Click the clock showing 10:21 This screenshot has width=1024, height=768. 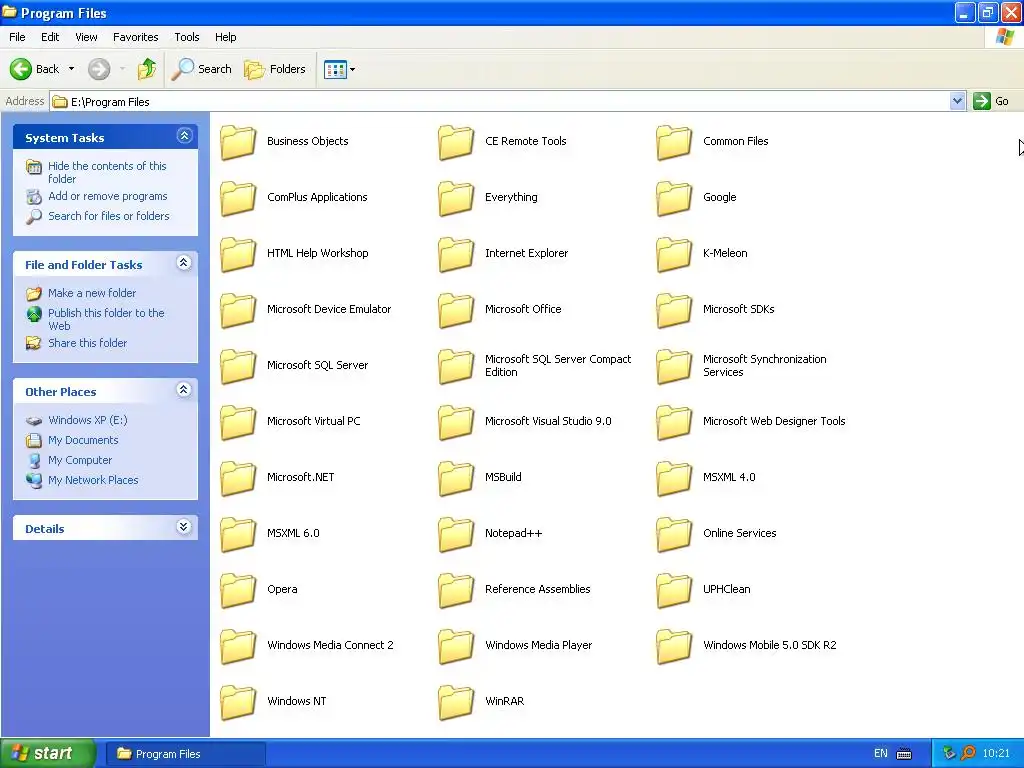coord(996,754)
